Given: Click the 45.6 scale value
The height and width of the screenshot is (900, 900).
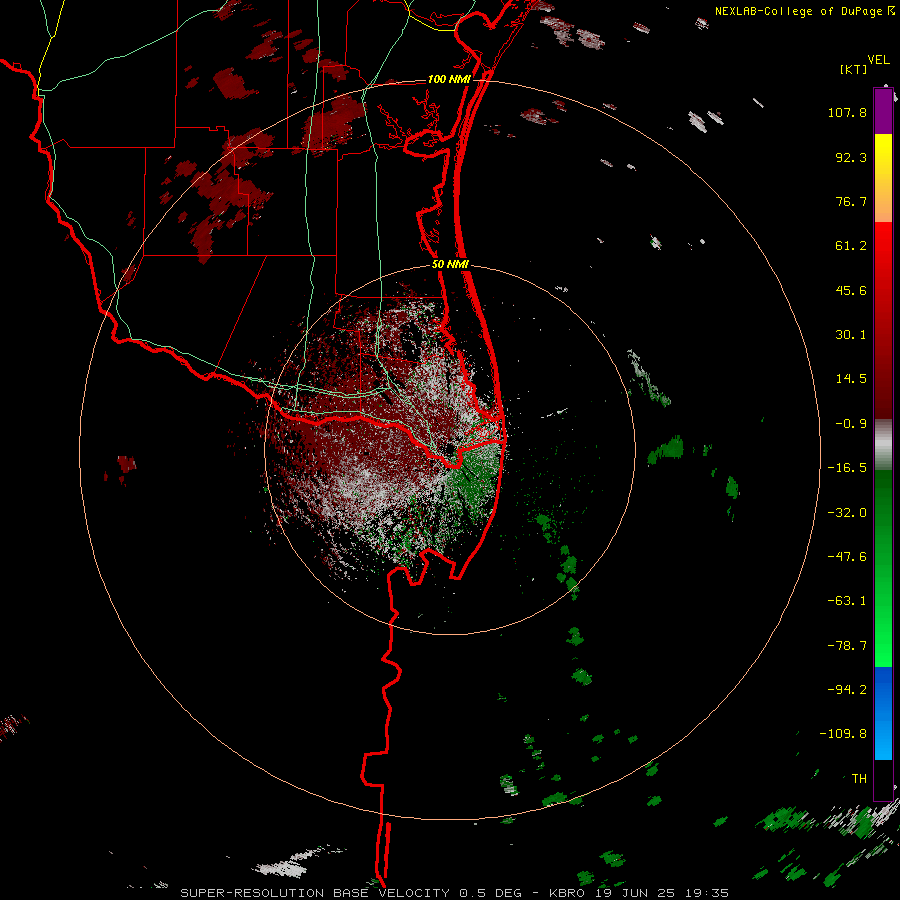Looking at the screenshot, I should tap(851, 290).
